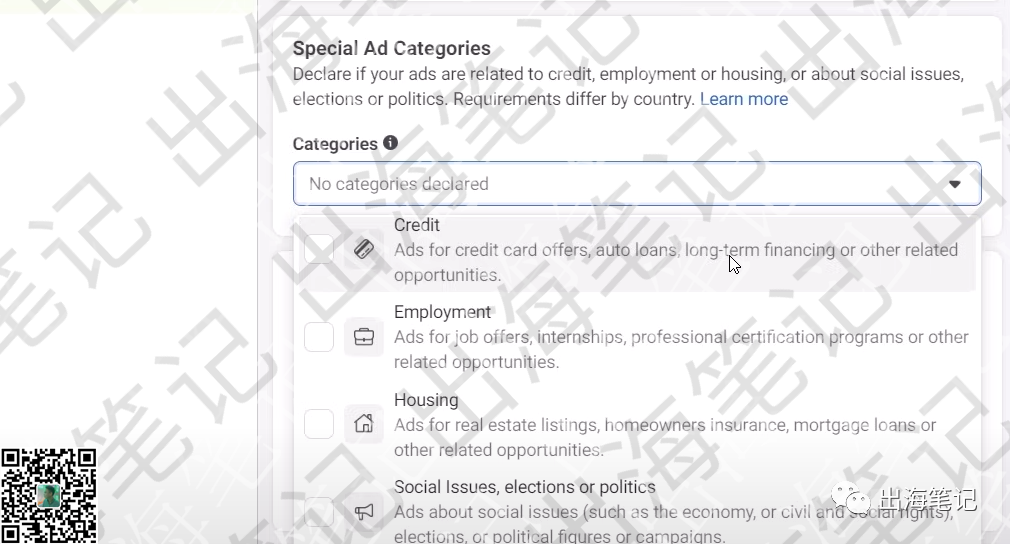Screen dimensions: 1010x544
Task: Click the WeChat logo icon
Action: click(x=850, y=498)
